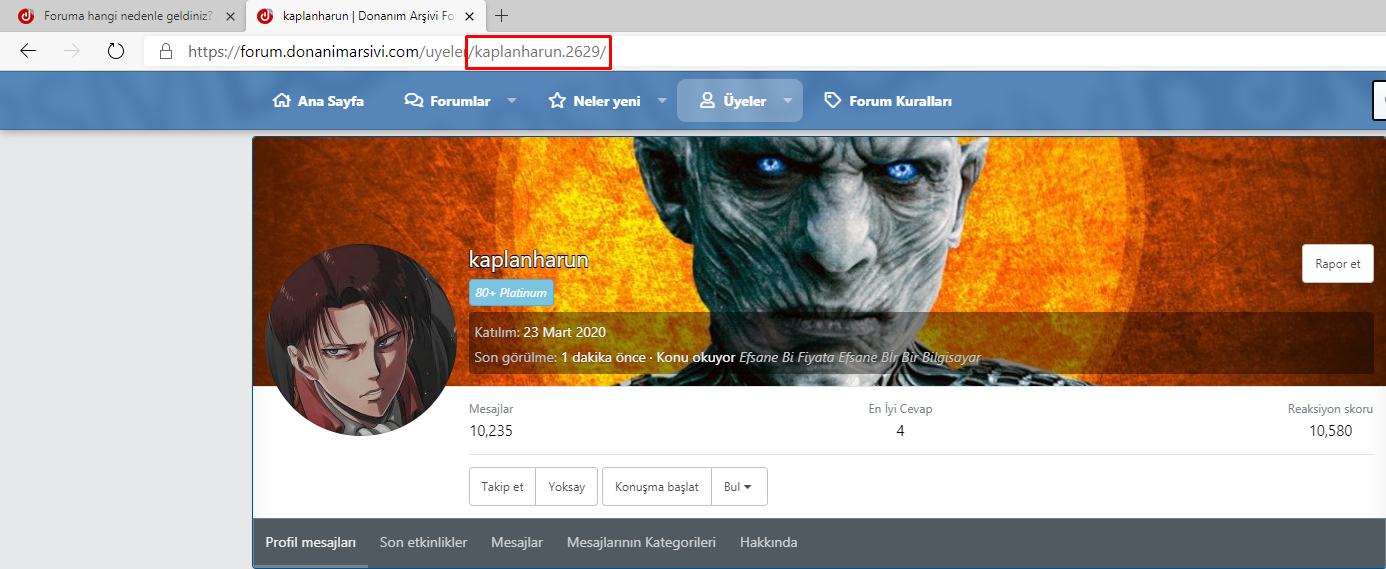Click Konuşma başlat button
The image size is (1386, 569).
point(657,487)
